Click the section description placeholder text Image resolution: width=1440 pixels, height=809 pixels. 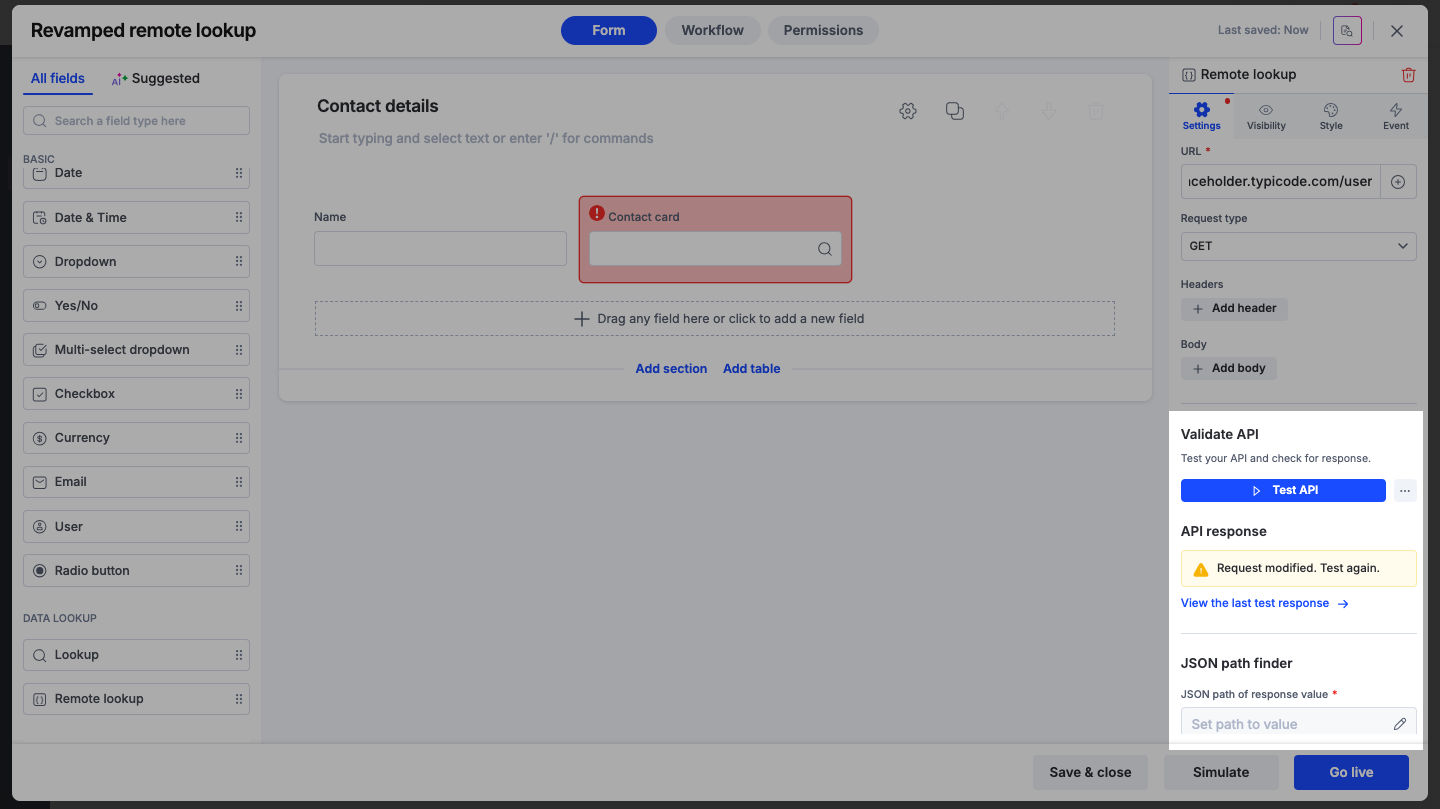click(x=486, y=139)
